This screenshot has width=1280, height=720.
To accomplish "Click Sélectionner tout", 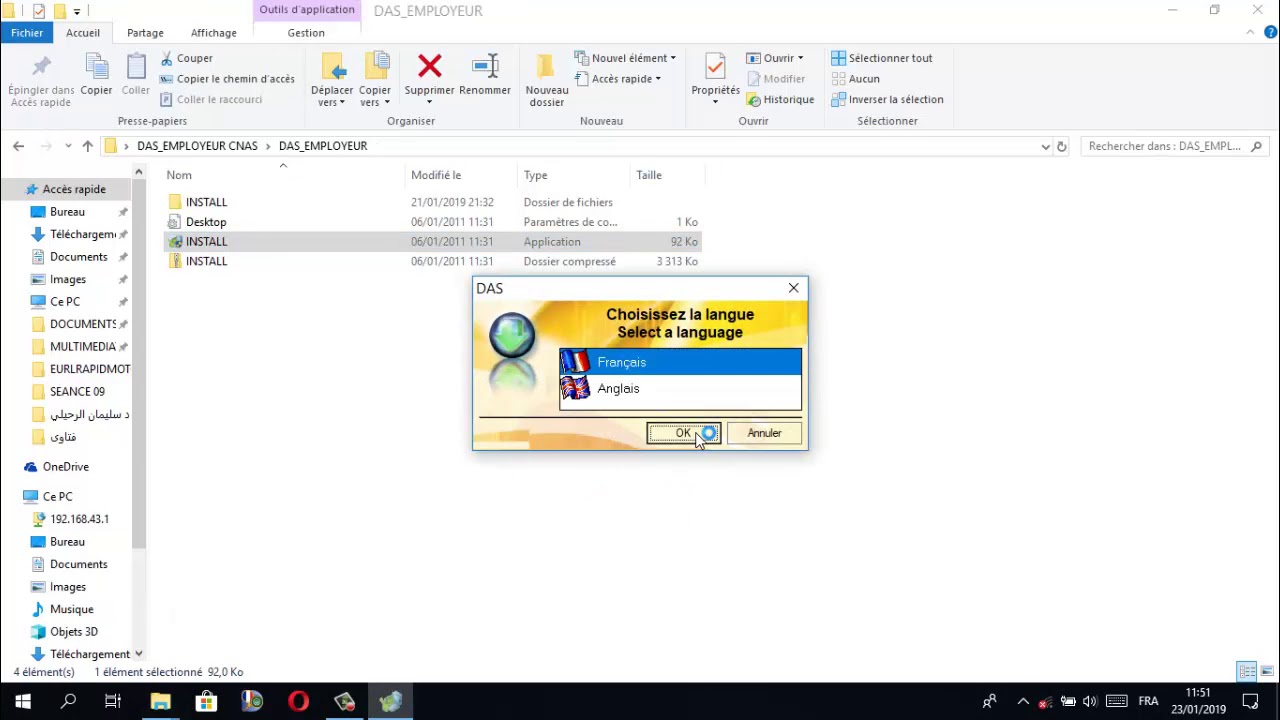I will (x=882, y=58).
